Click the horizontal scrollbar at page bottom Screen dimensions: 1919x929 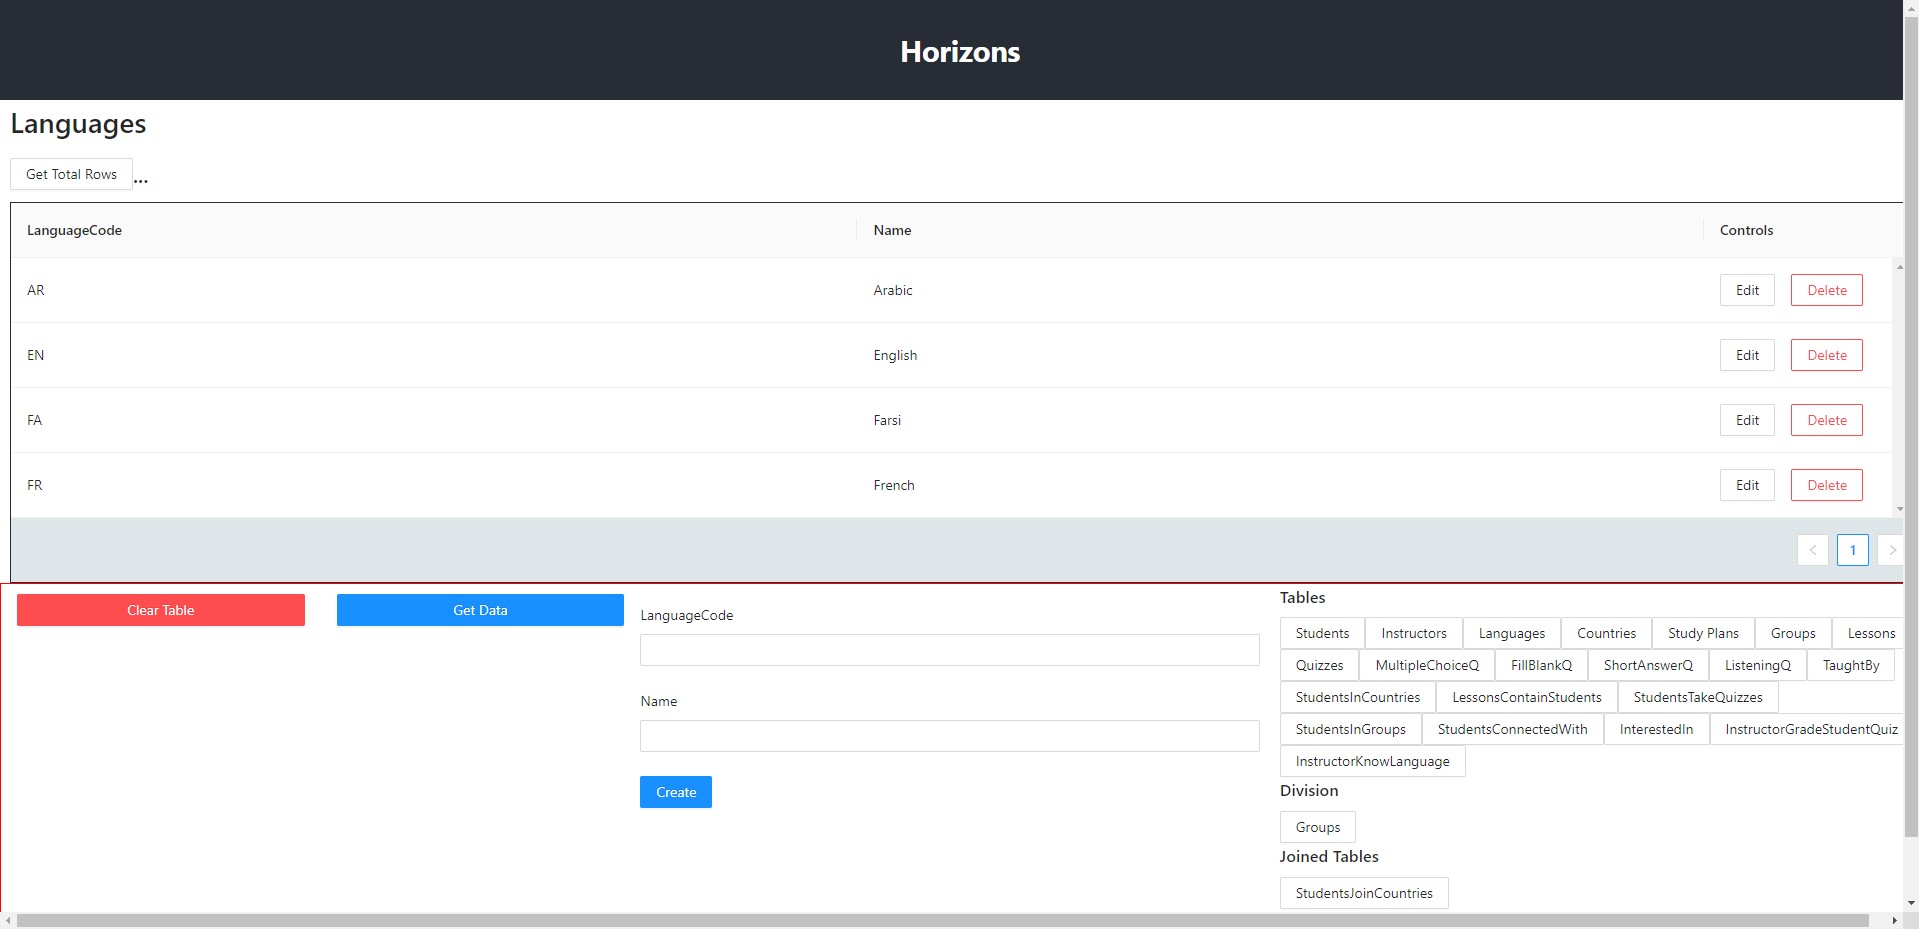point(940,920)
